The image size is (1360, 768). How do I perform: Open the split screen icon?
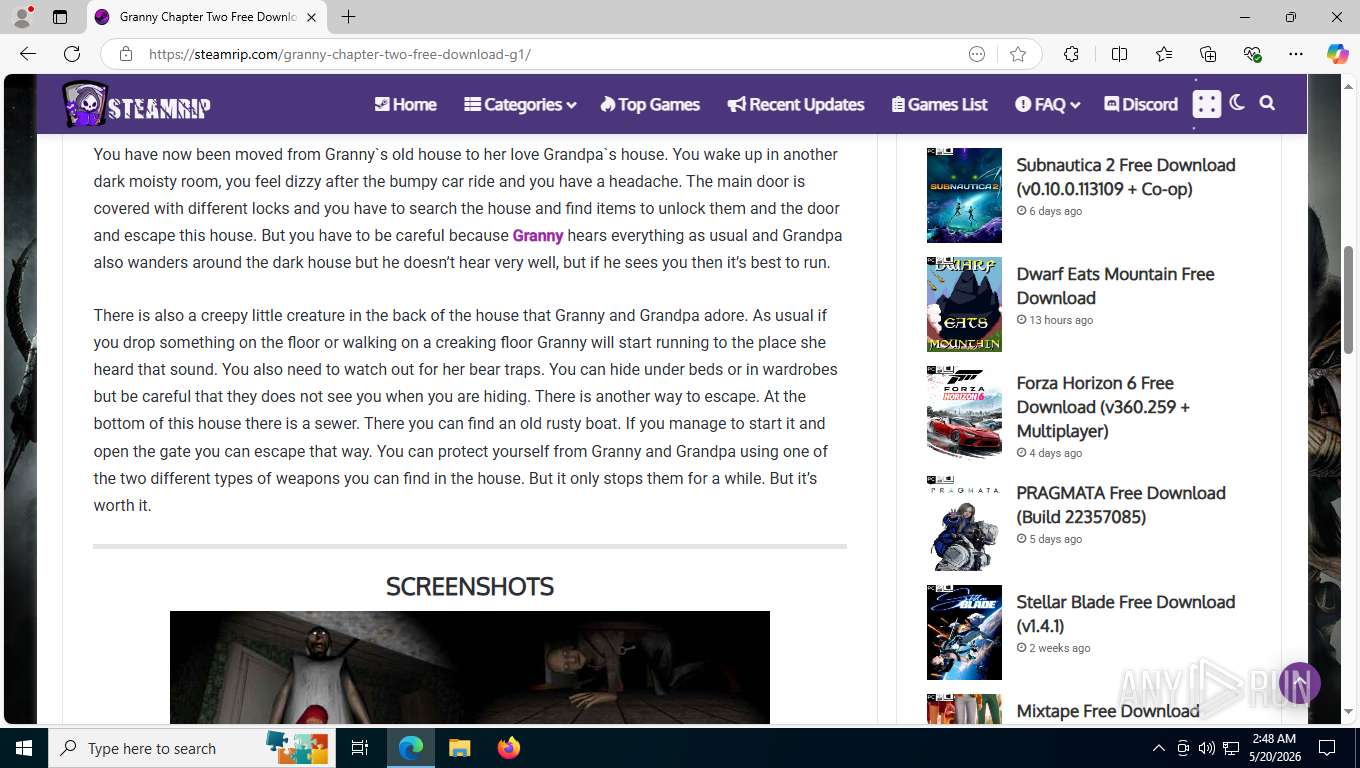click(x=1119, y=54)
